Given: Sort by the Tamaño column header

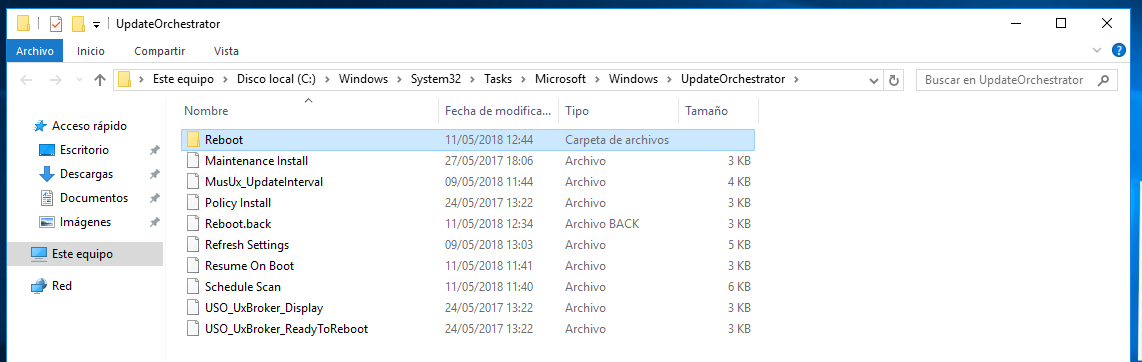Looking at the screenshot, I should coord(717,111).
